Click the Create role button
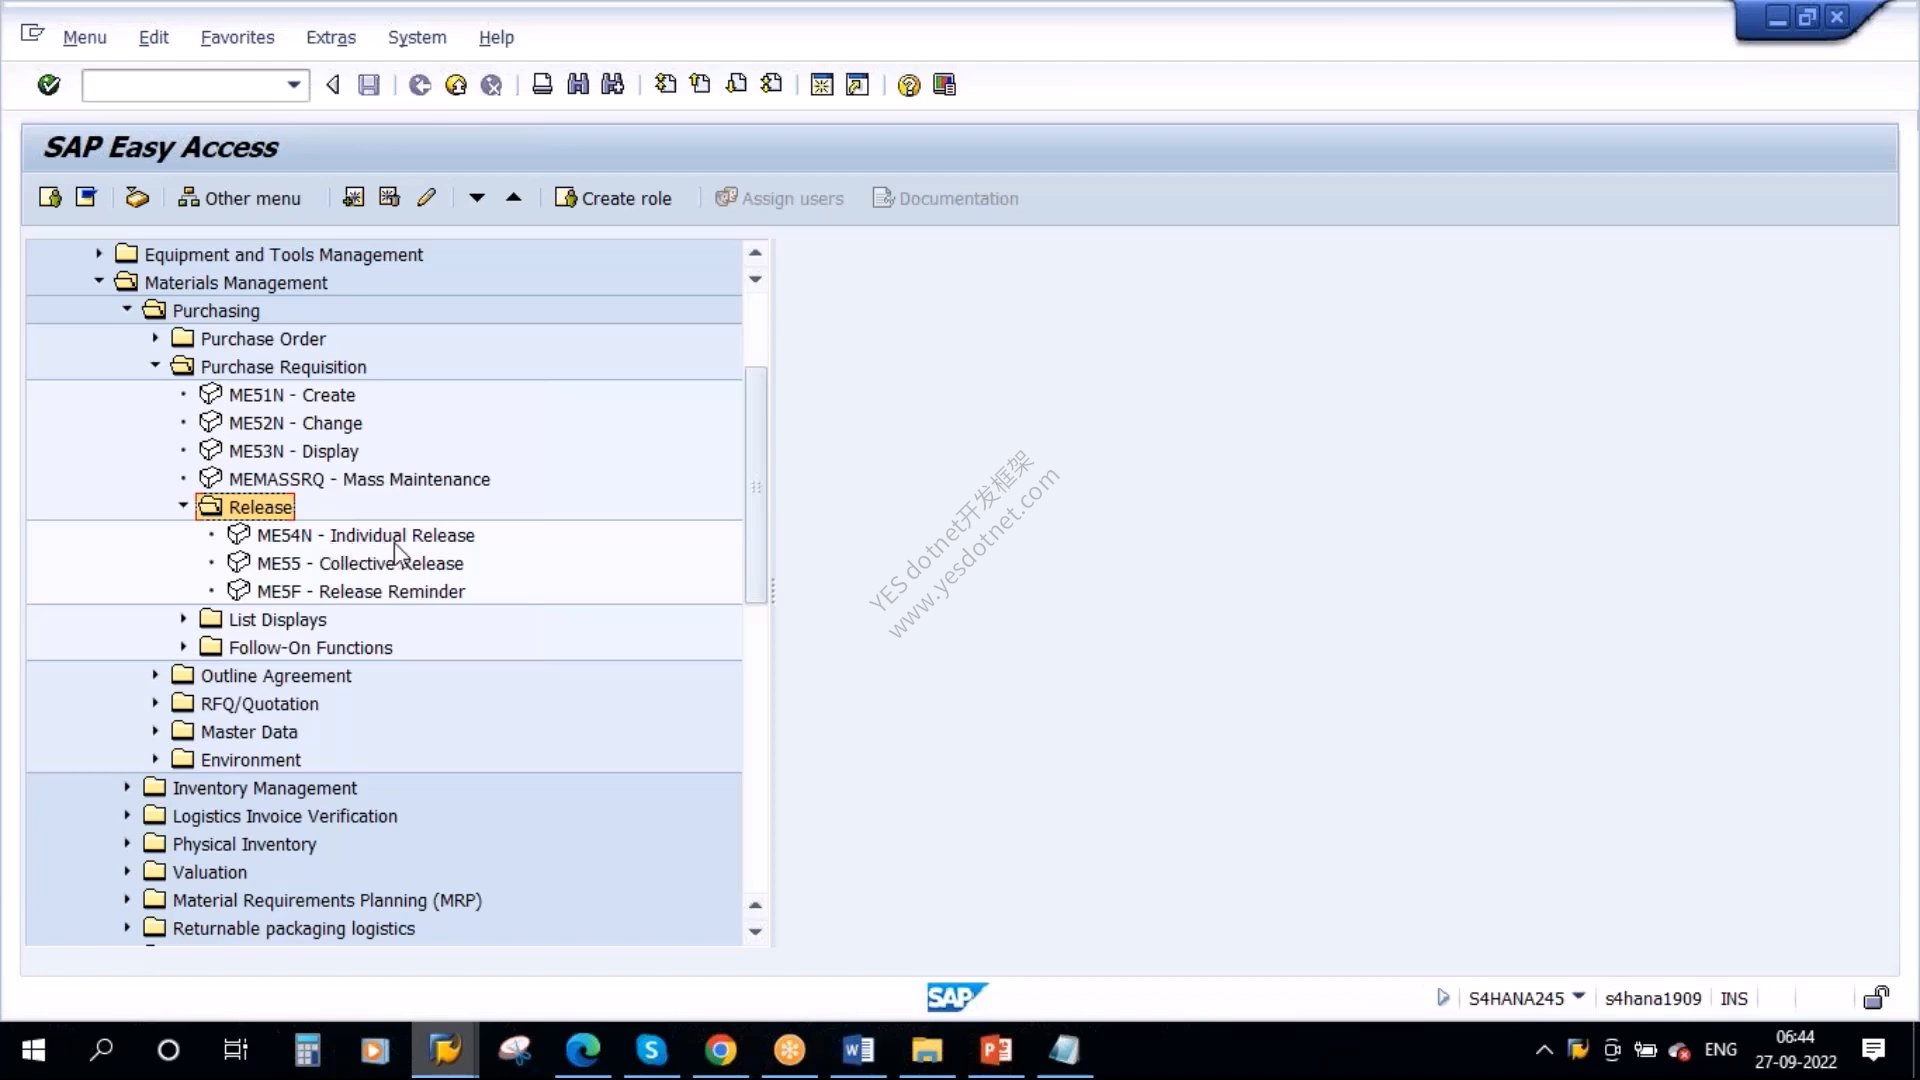This screenshot has width=1920, height=1080. (613, 198)
